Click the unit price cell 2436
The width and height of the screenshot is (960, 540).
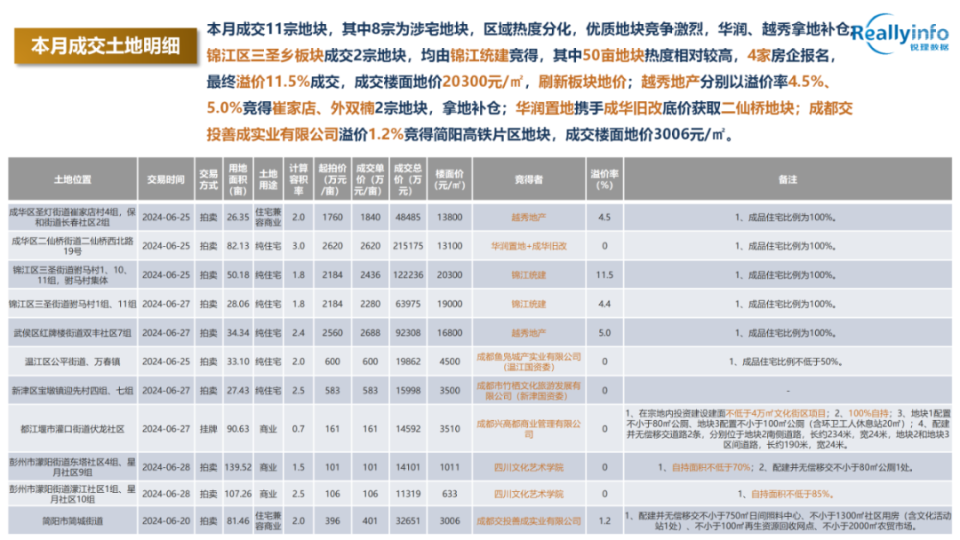pyautogui.click(x=370, y=275)
